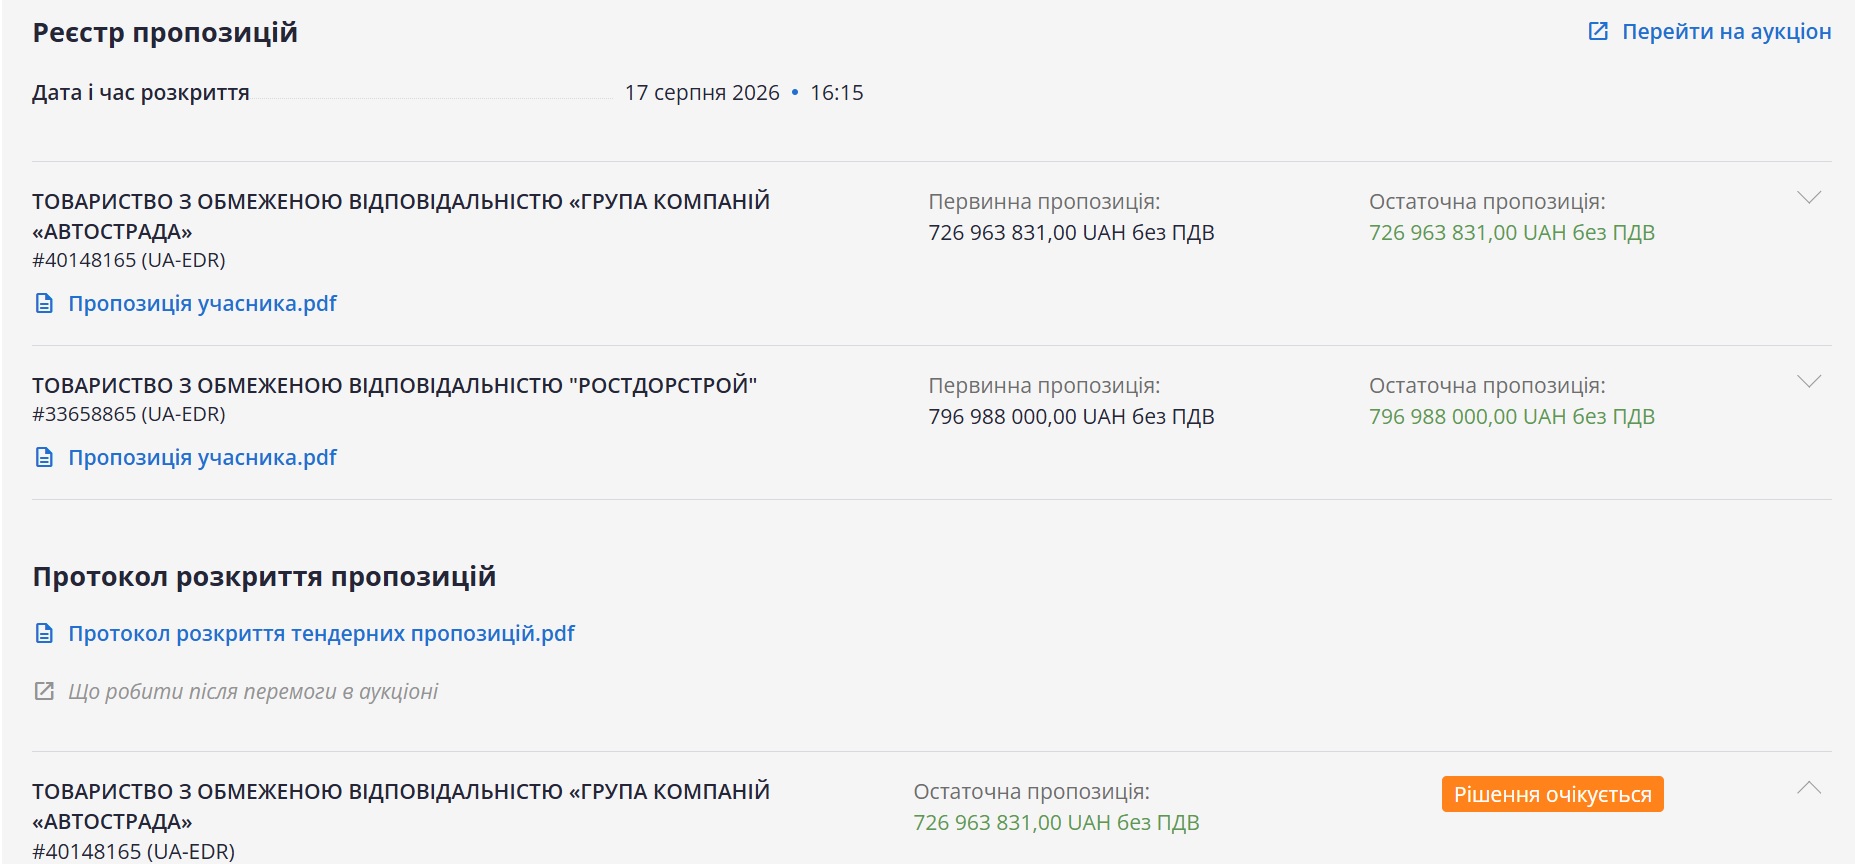Viewport: 1855px width, 864px height.
Task: Click the file icon next to Протокол розкриття тендерних пропозицій.pdf
Action: click(x=44, y=633)
